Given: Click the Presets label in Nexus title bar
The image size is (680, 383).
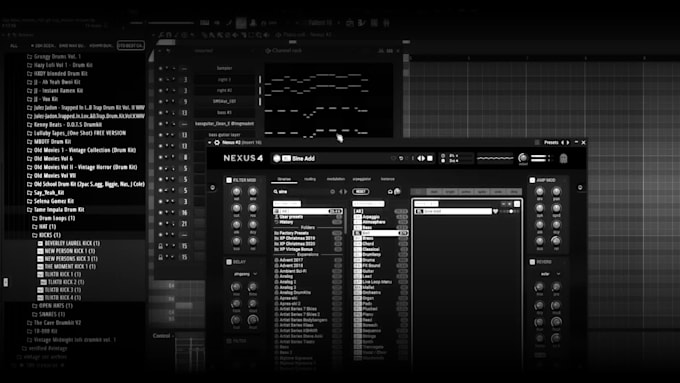Looking at the screenshot, I should (x=551, y=142).
